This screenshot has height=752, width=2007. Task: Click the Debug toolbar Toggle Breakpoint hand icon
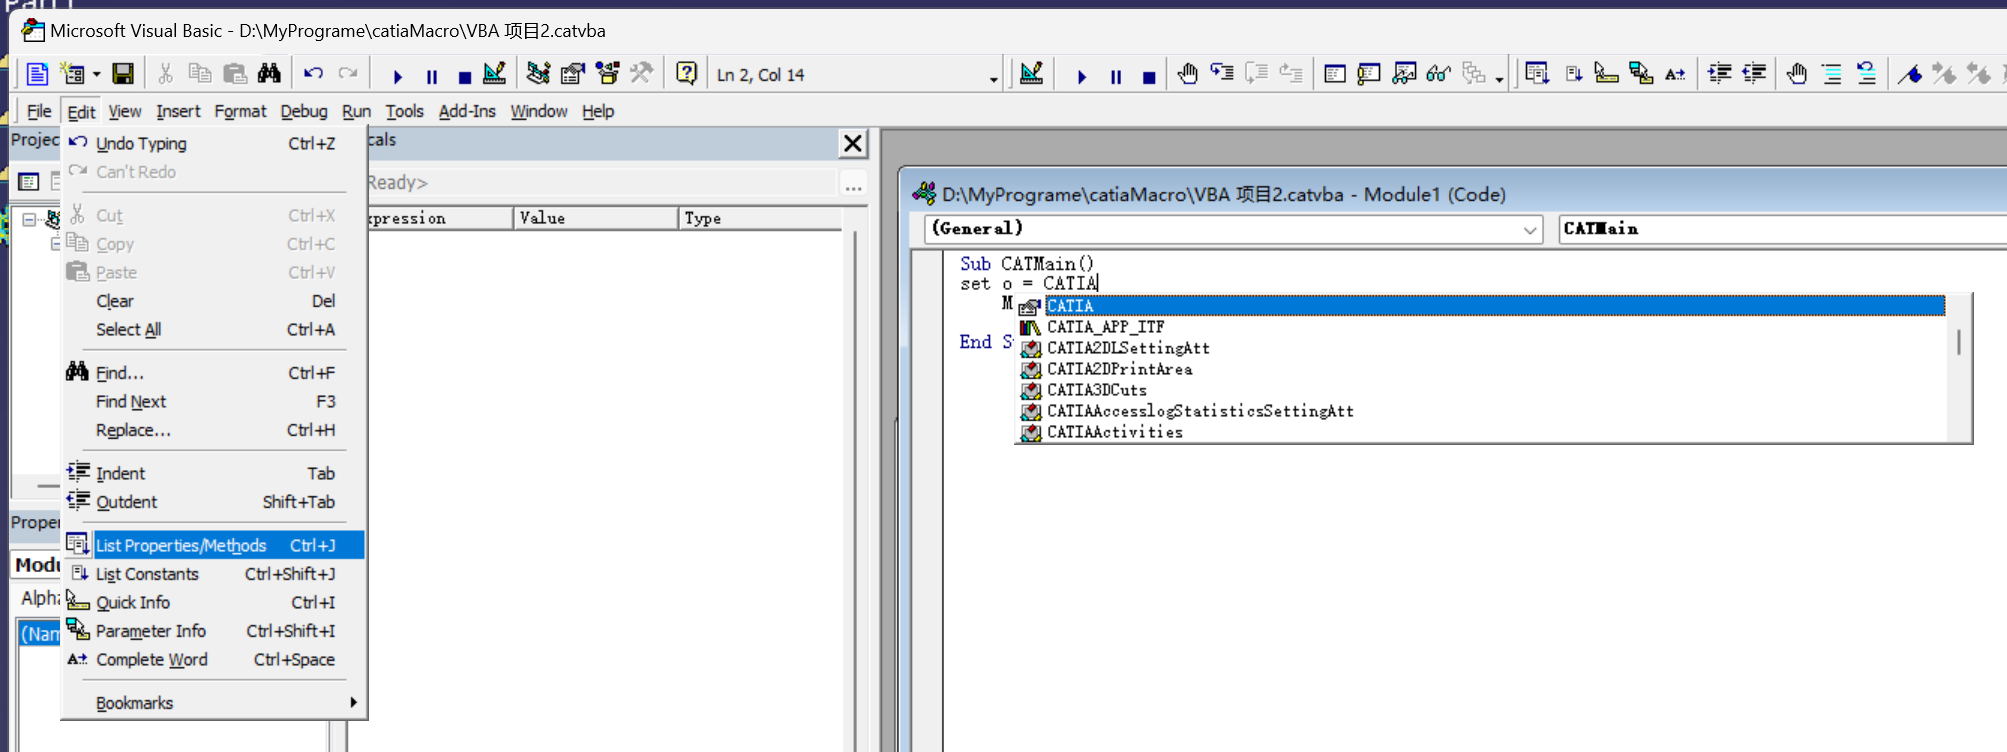1187,74
